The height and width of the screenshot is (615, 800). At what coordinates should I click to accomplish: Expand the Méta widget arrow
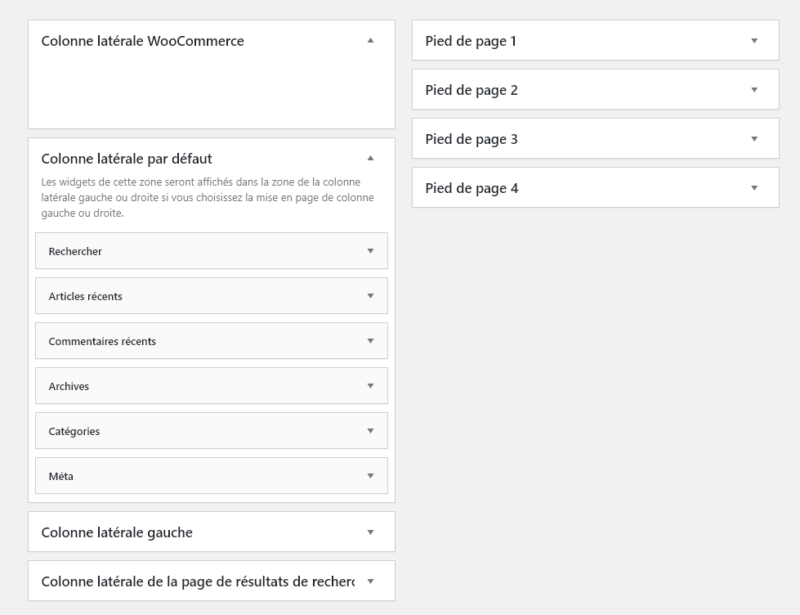[x=370, y=475]
